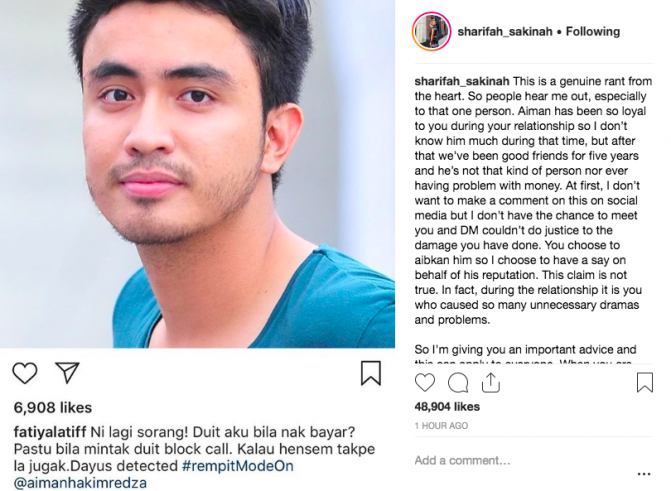Click the 1 HOUR AGO timestamp
The width and height of the screenshot is (671, 491).
(x=441, y=426)
